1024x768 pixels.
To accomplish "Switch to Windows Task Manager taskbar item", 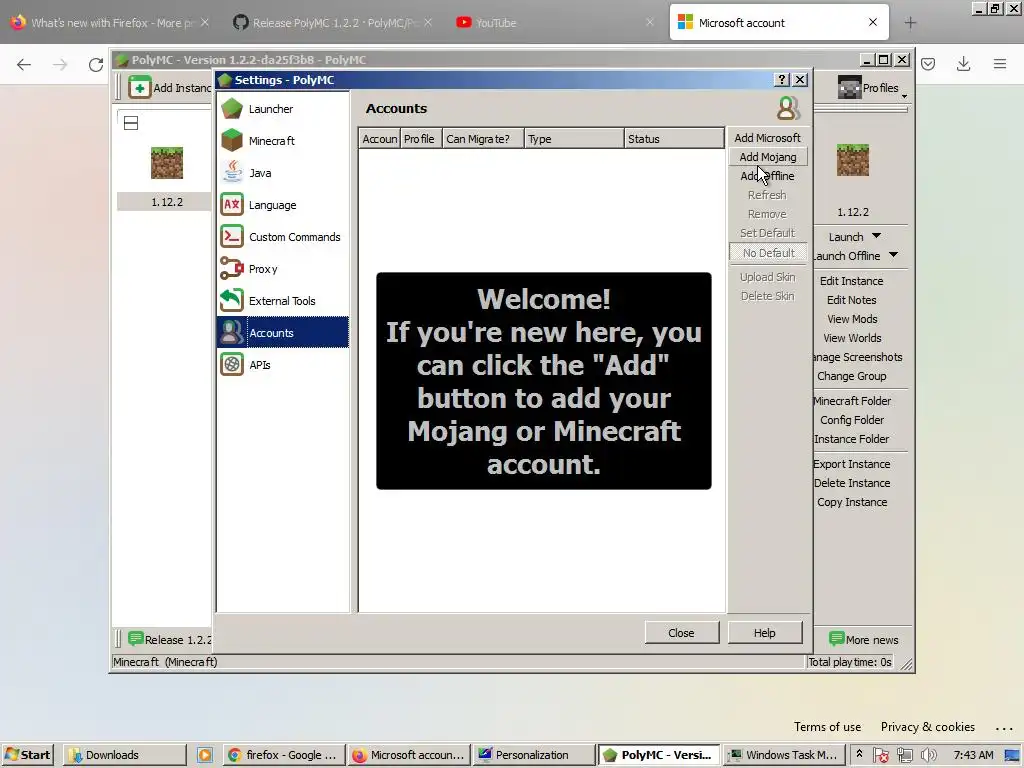I will (782, 754).
